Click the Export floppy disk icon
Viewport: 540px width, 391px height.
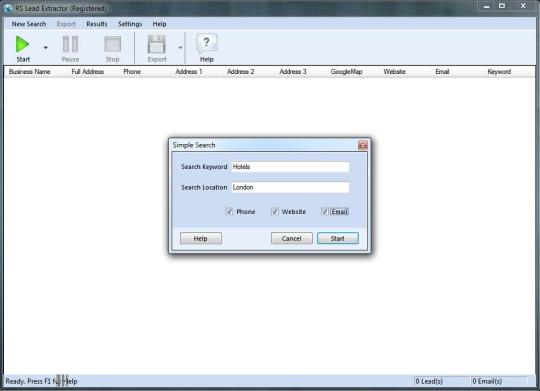tap(157, 44)
